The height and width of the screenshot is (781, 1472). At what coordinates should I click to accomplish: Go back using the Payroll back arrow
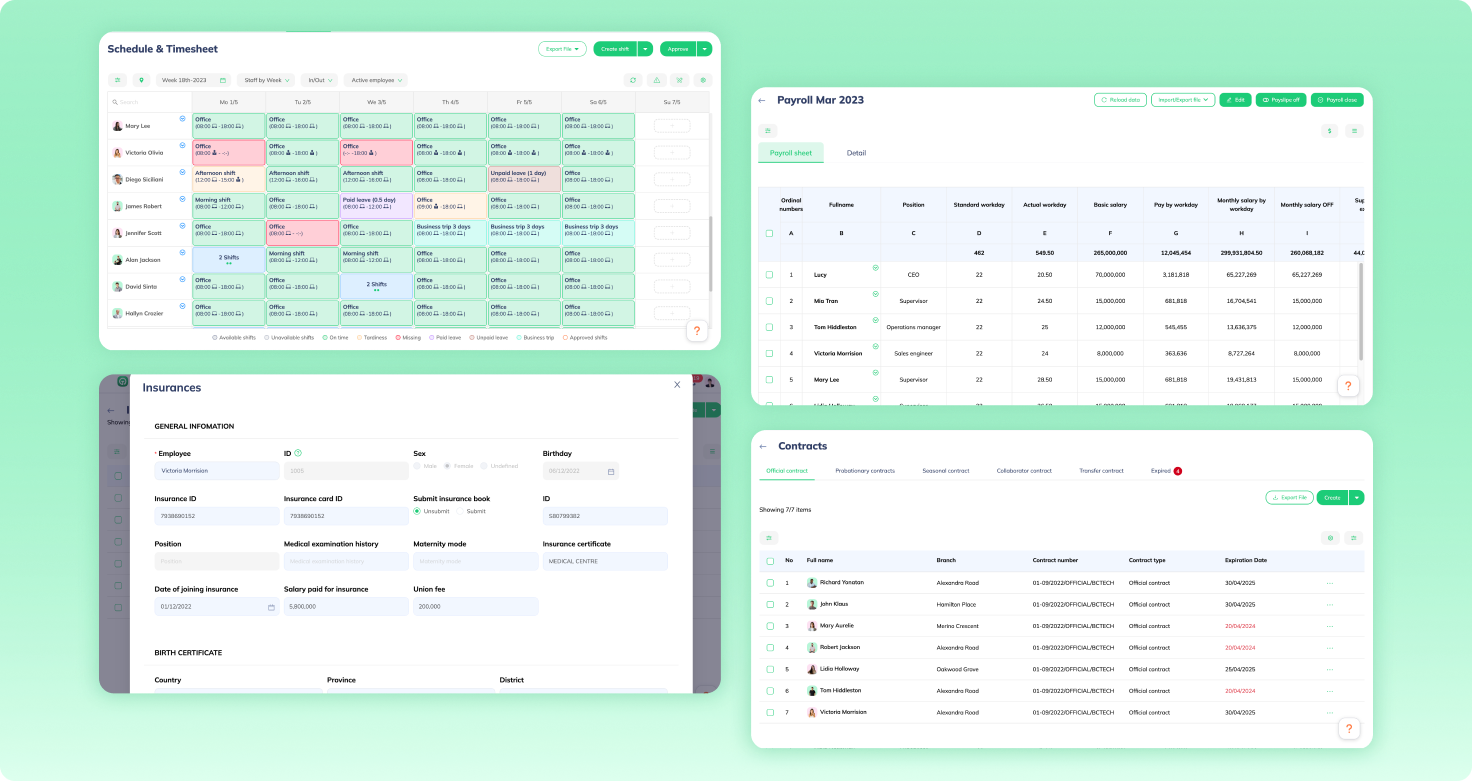[x=762, y=100]
